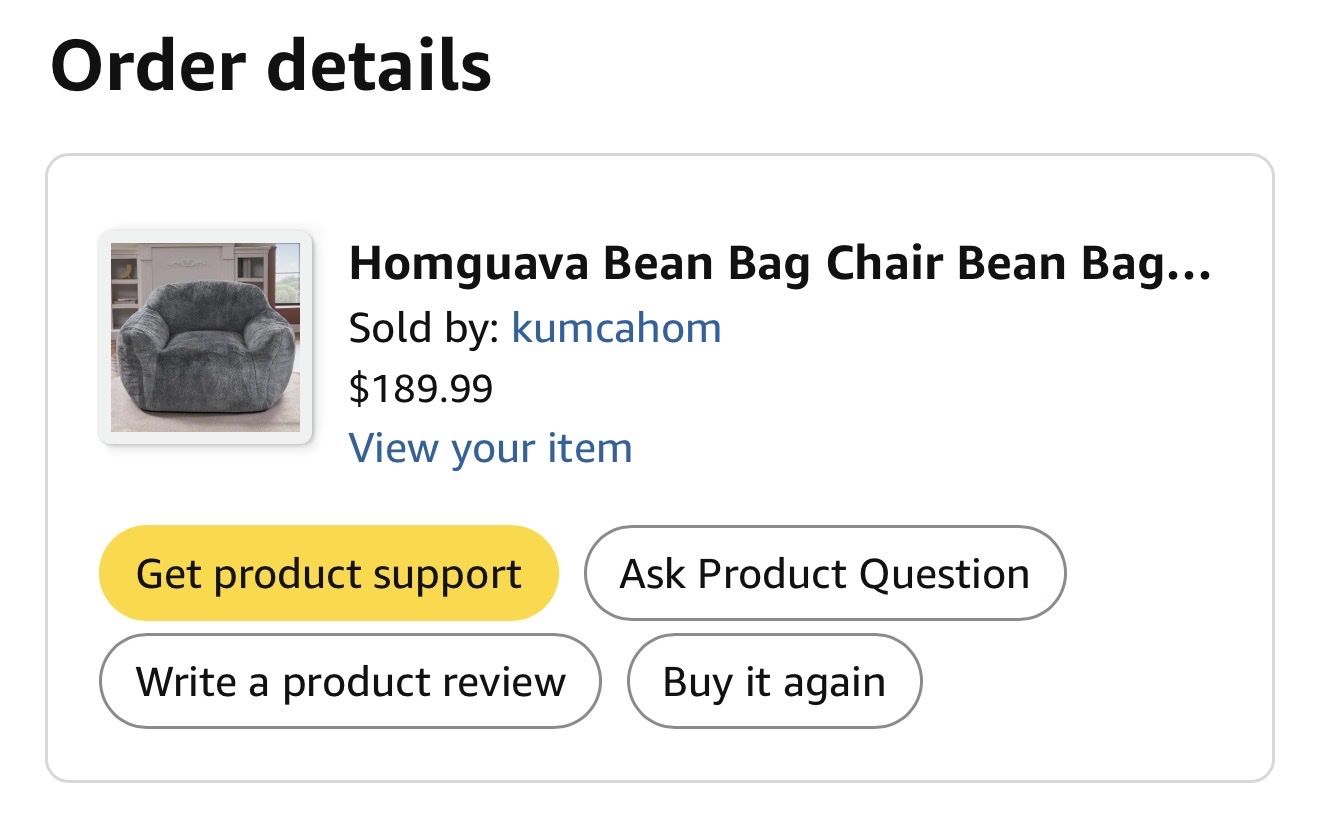
Task: Ask a question about this product
Action: [x=824, y=574]
